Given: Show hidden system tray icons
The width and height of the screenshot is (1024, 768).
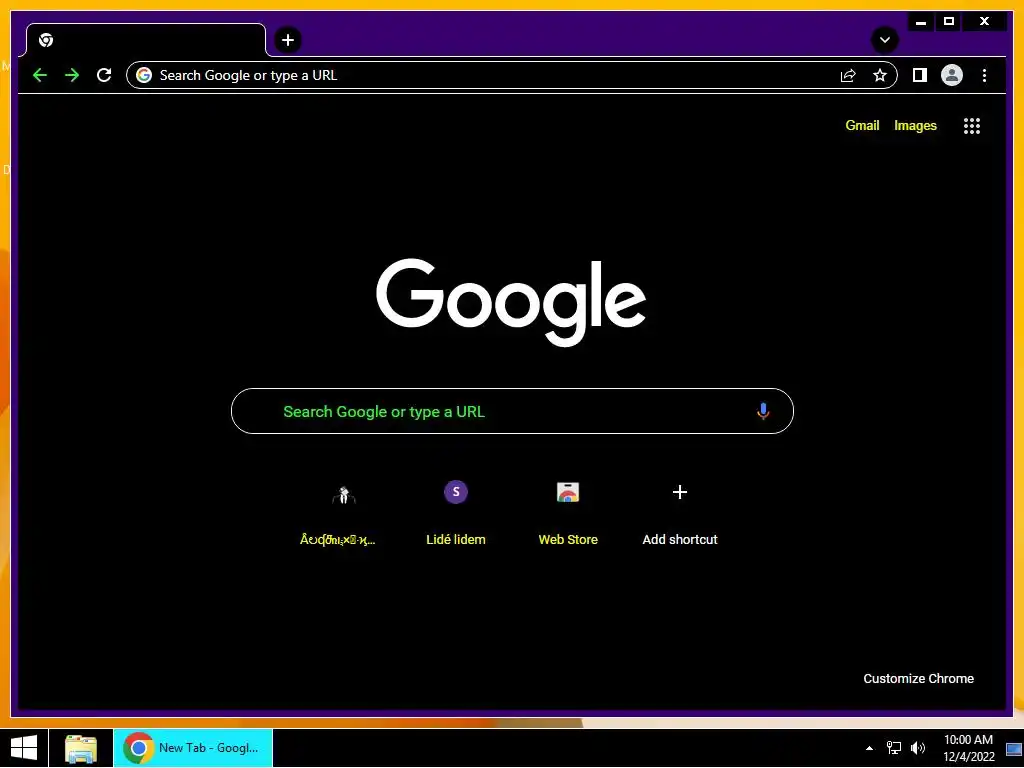Looking at the screenshot, I should [x=869, y=748].
